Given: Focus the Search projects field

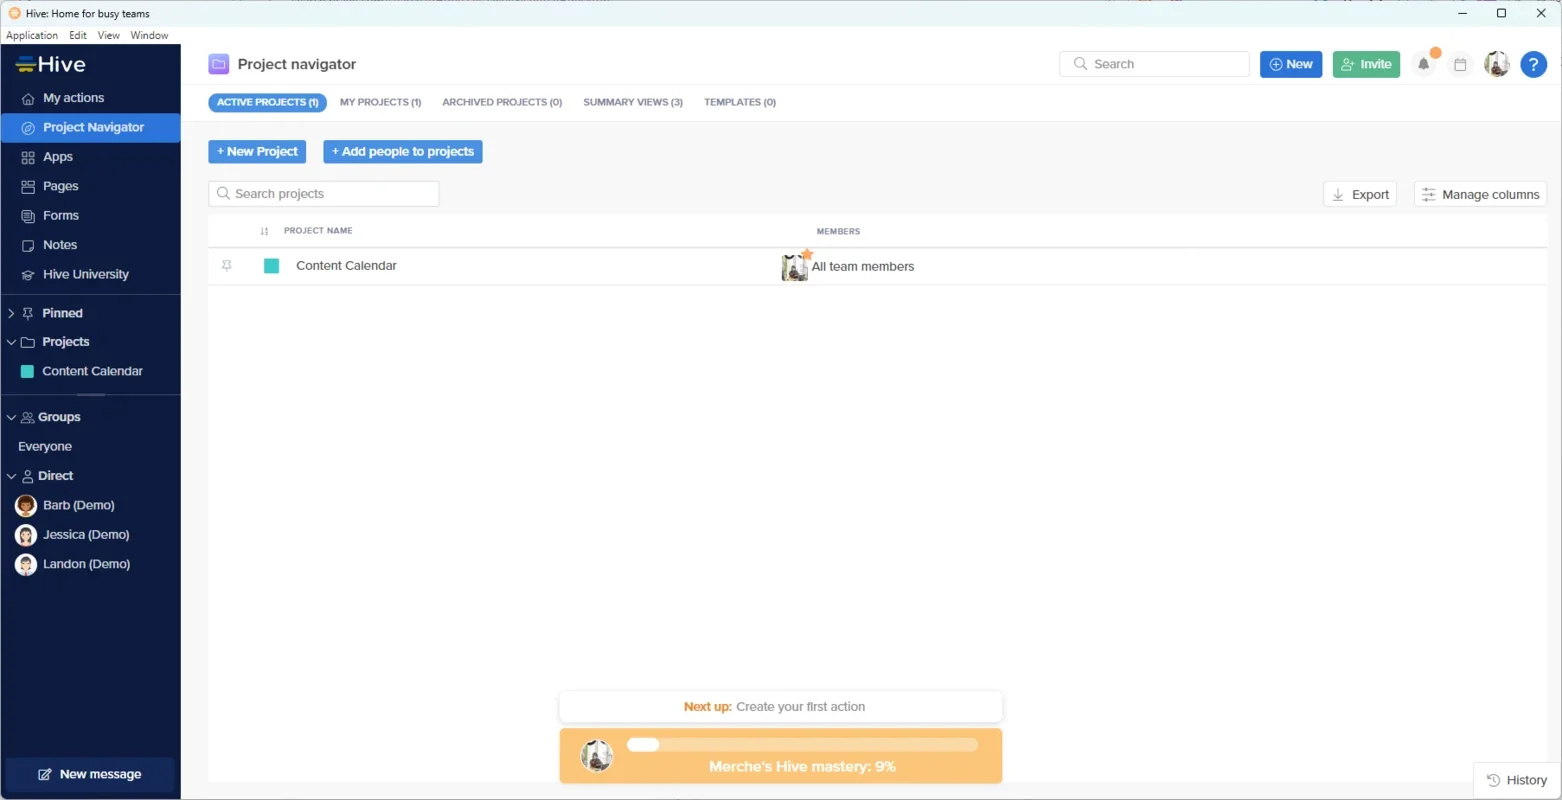Looking at the screenshot, I should [324, 194].
